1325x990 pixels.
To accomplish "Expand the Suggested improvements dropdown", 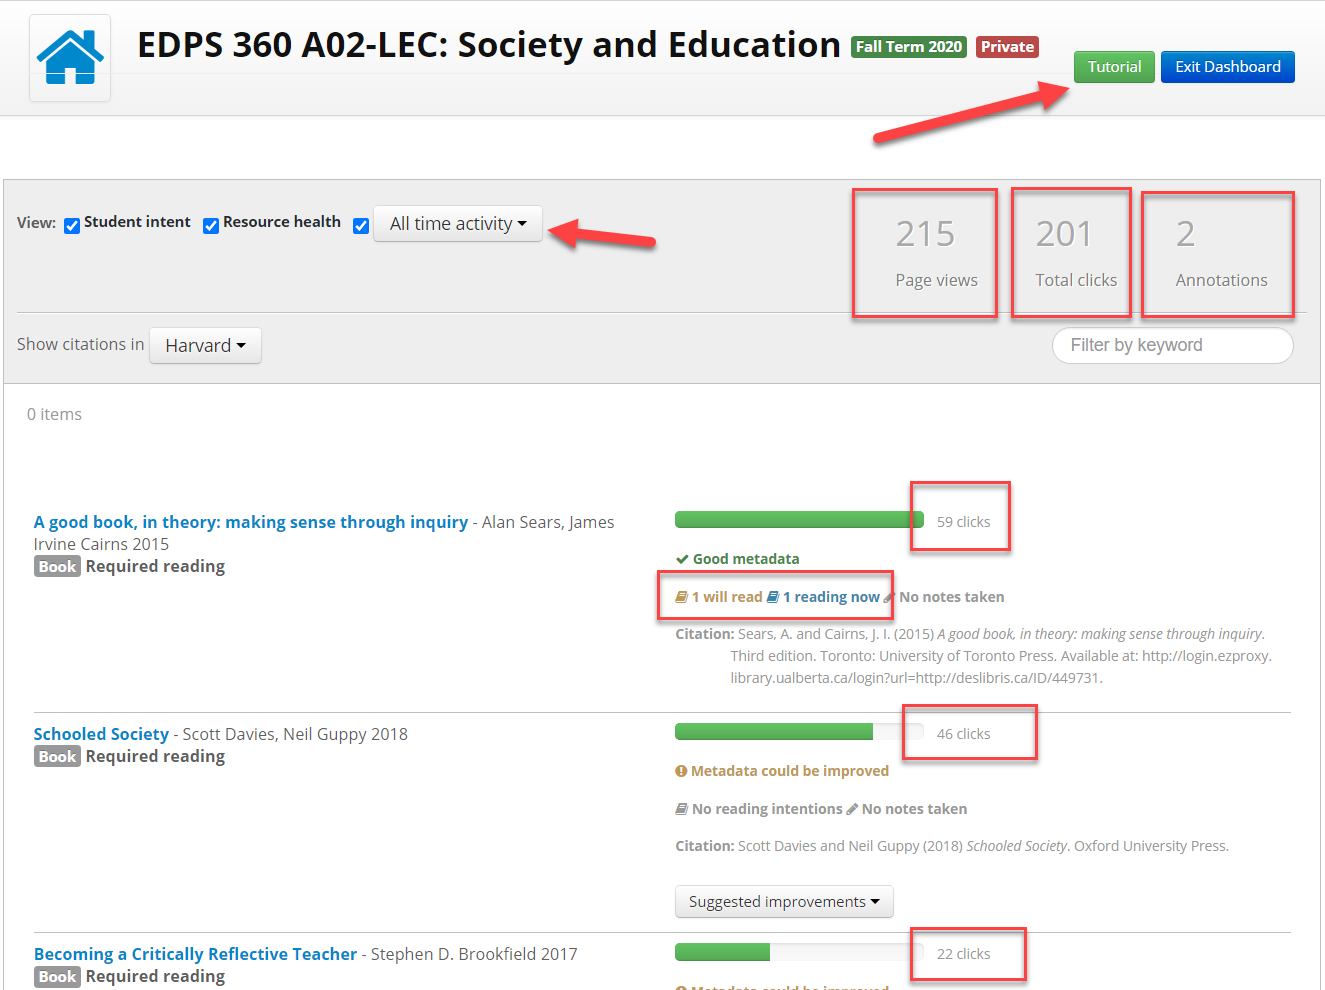I will pyautogui.click(x=784, y=901).
